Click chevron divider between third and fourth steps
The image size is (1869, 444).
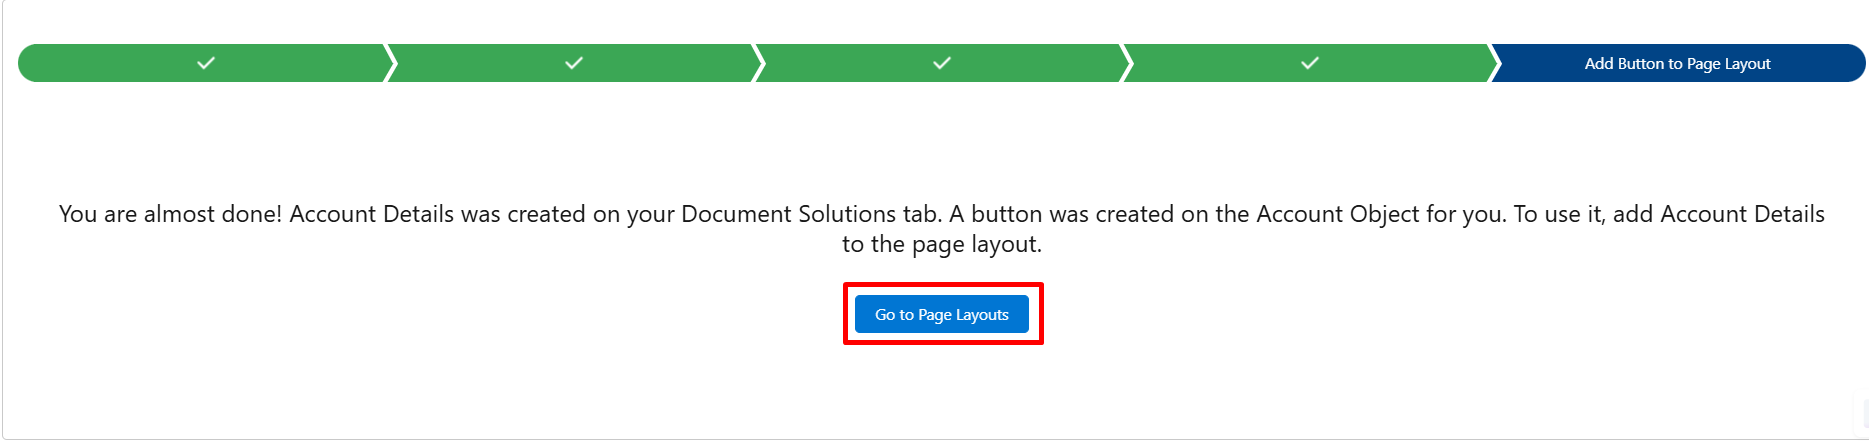1126,63
